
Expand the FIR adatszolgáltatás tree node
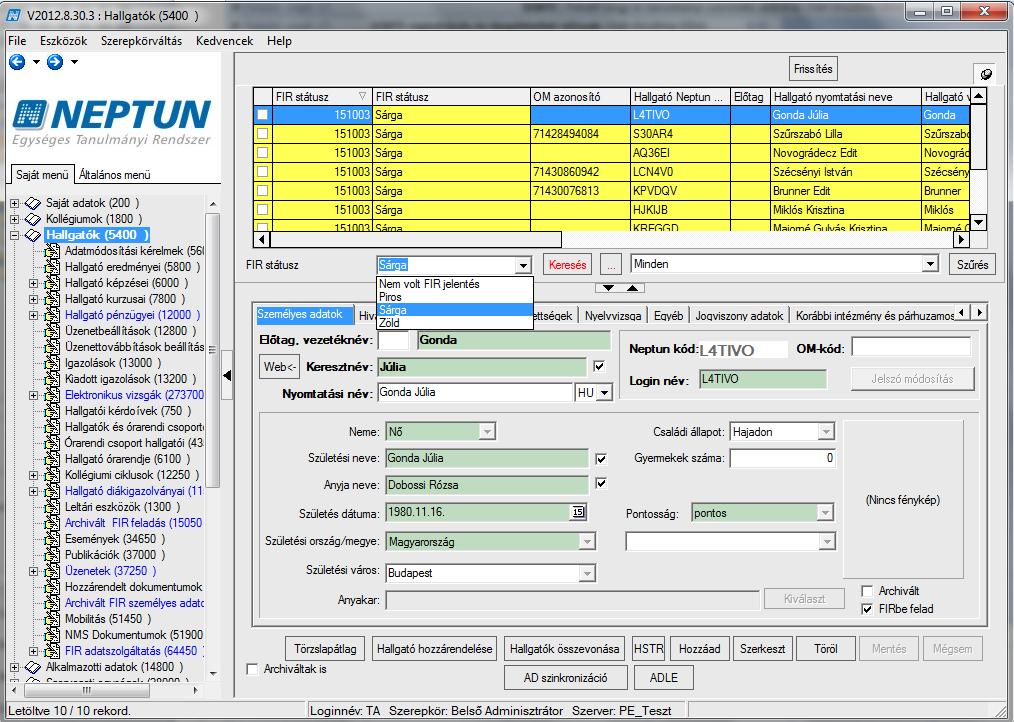click(34, 651)
